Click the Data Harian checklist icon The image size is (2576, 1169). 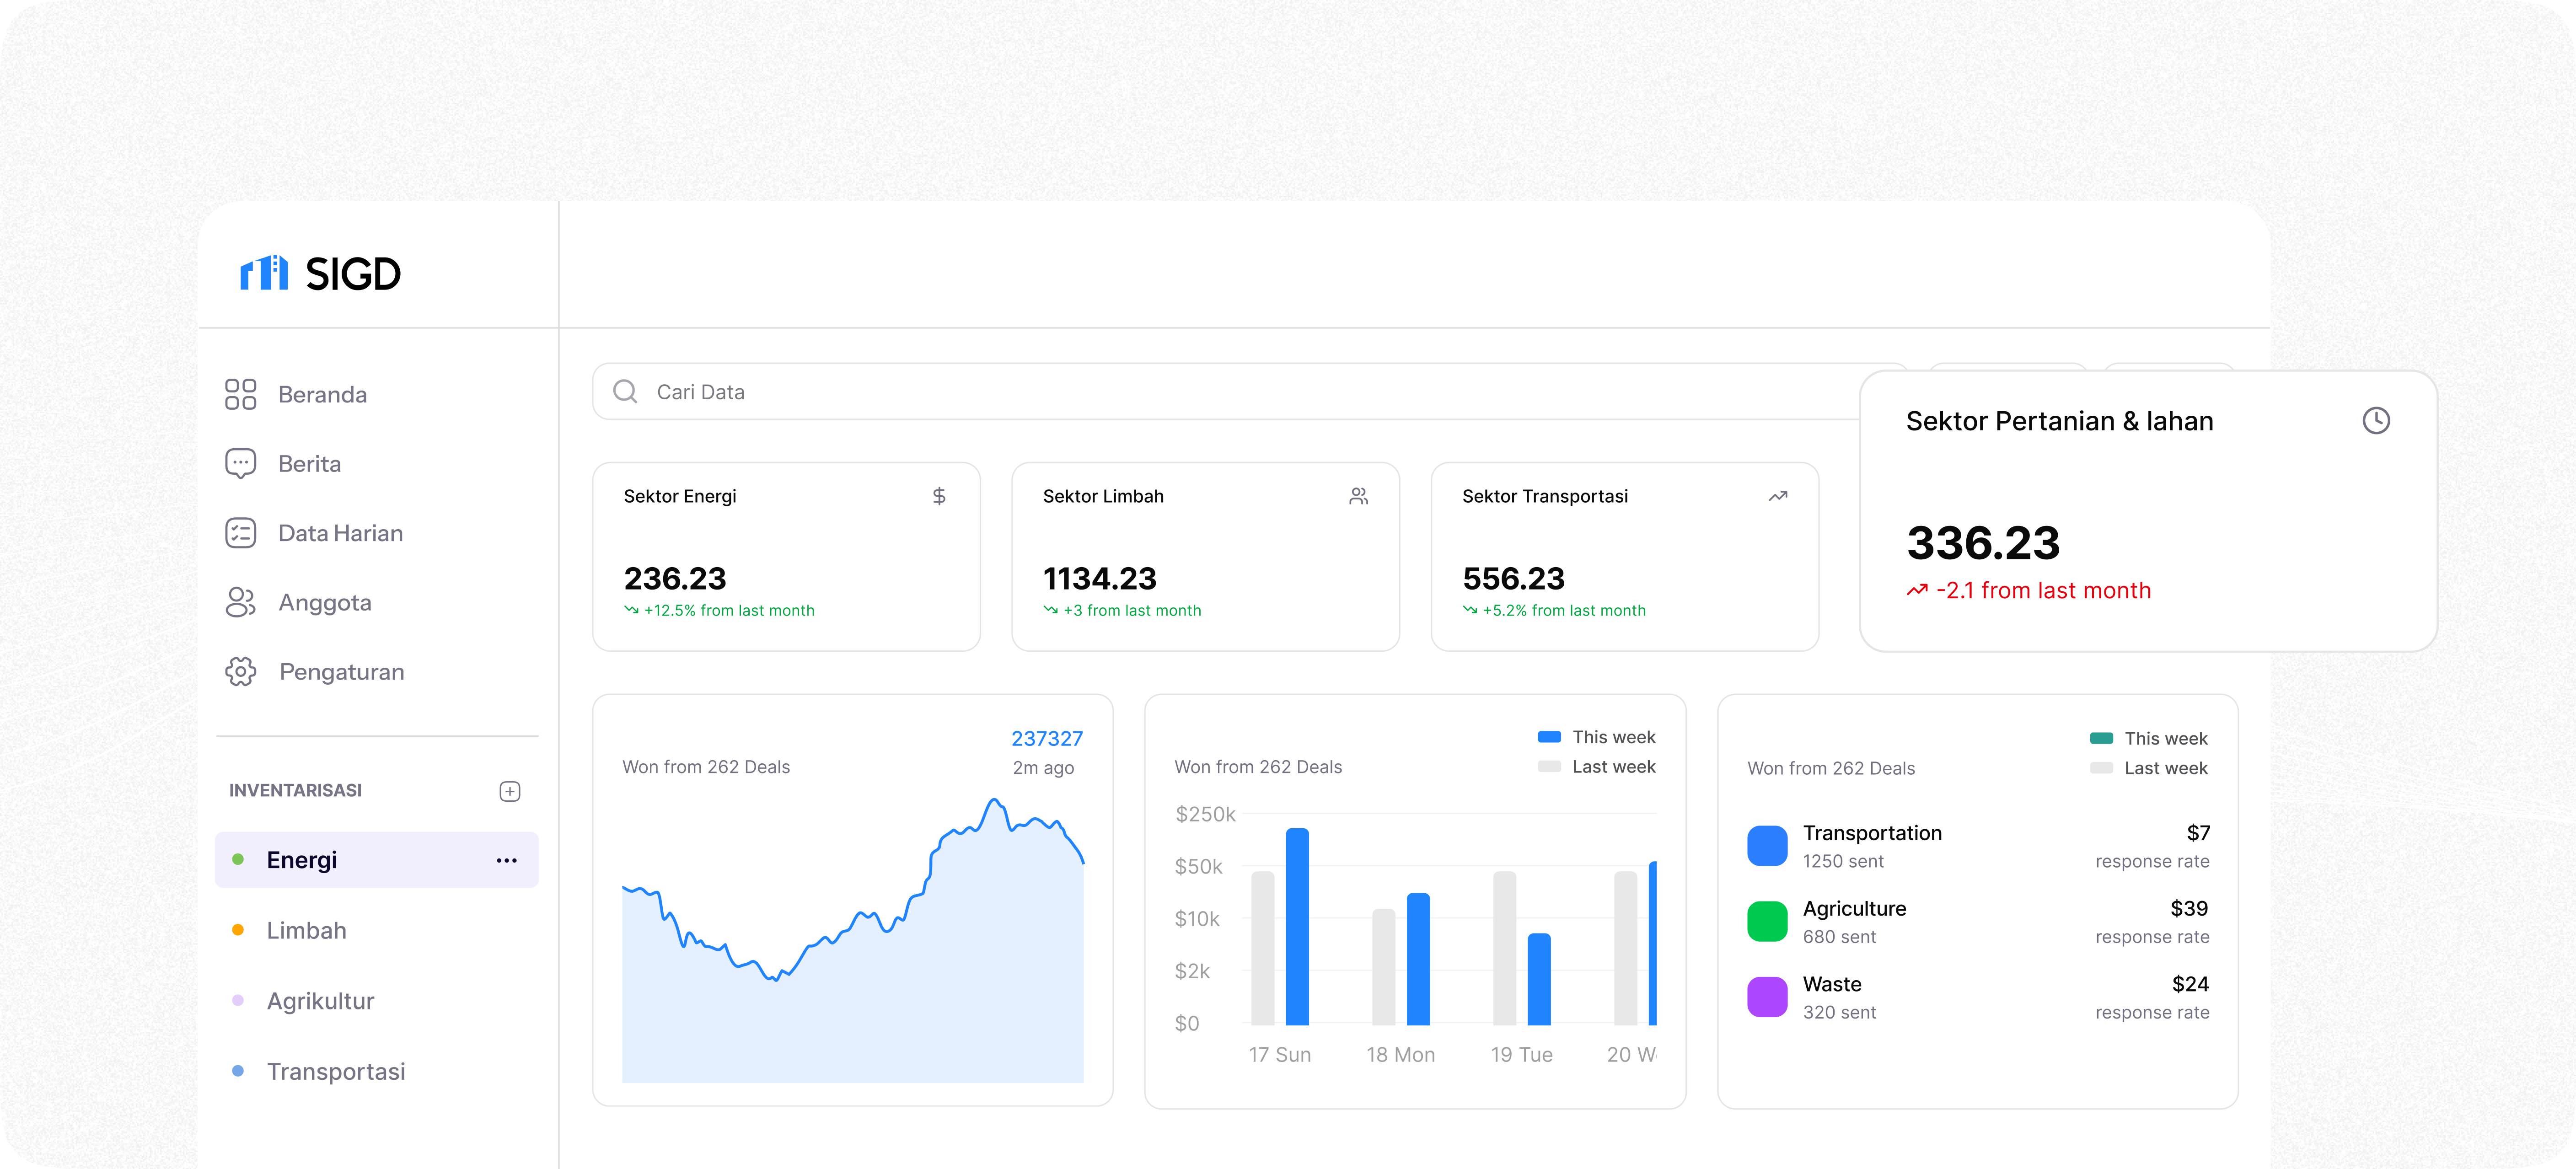click(241, 533)
